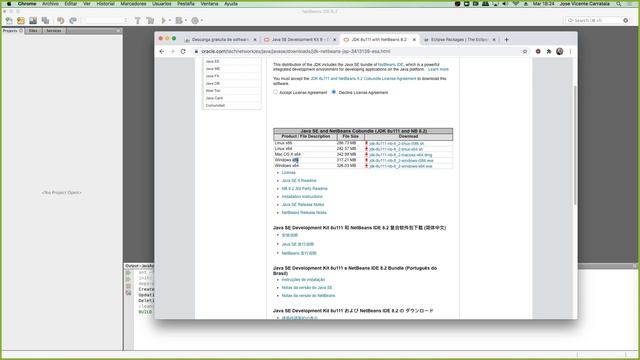The height and width of the screenshot is (360, 640).
Task: Open Archivo menu in menu bar
Action: click(x=50, y=4)
